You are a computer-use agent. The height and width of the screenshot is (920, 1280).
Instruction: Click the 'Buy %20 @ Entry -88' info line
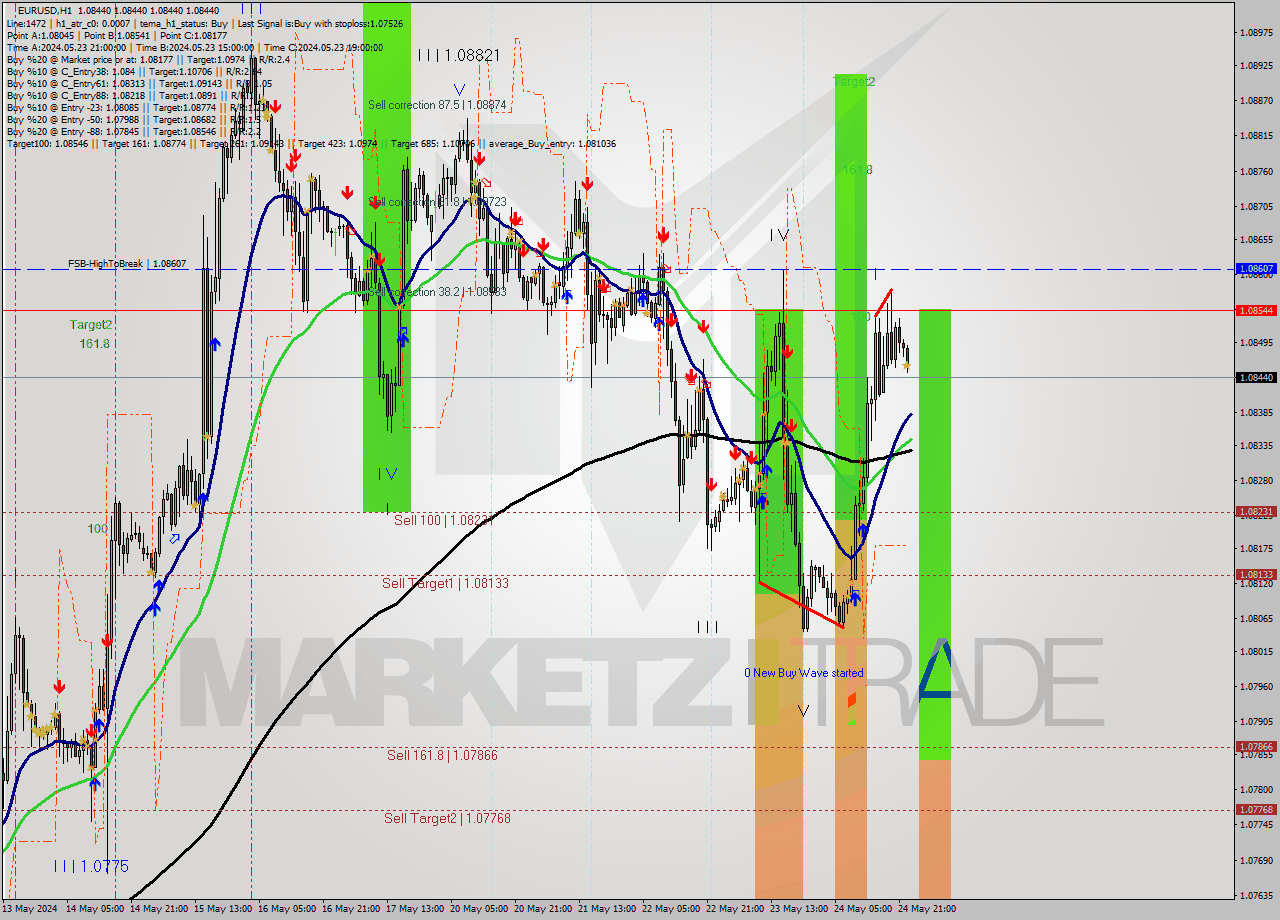tap(134, 131)
